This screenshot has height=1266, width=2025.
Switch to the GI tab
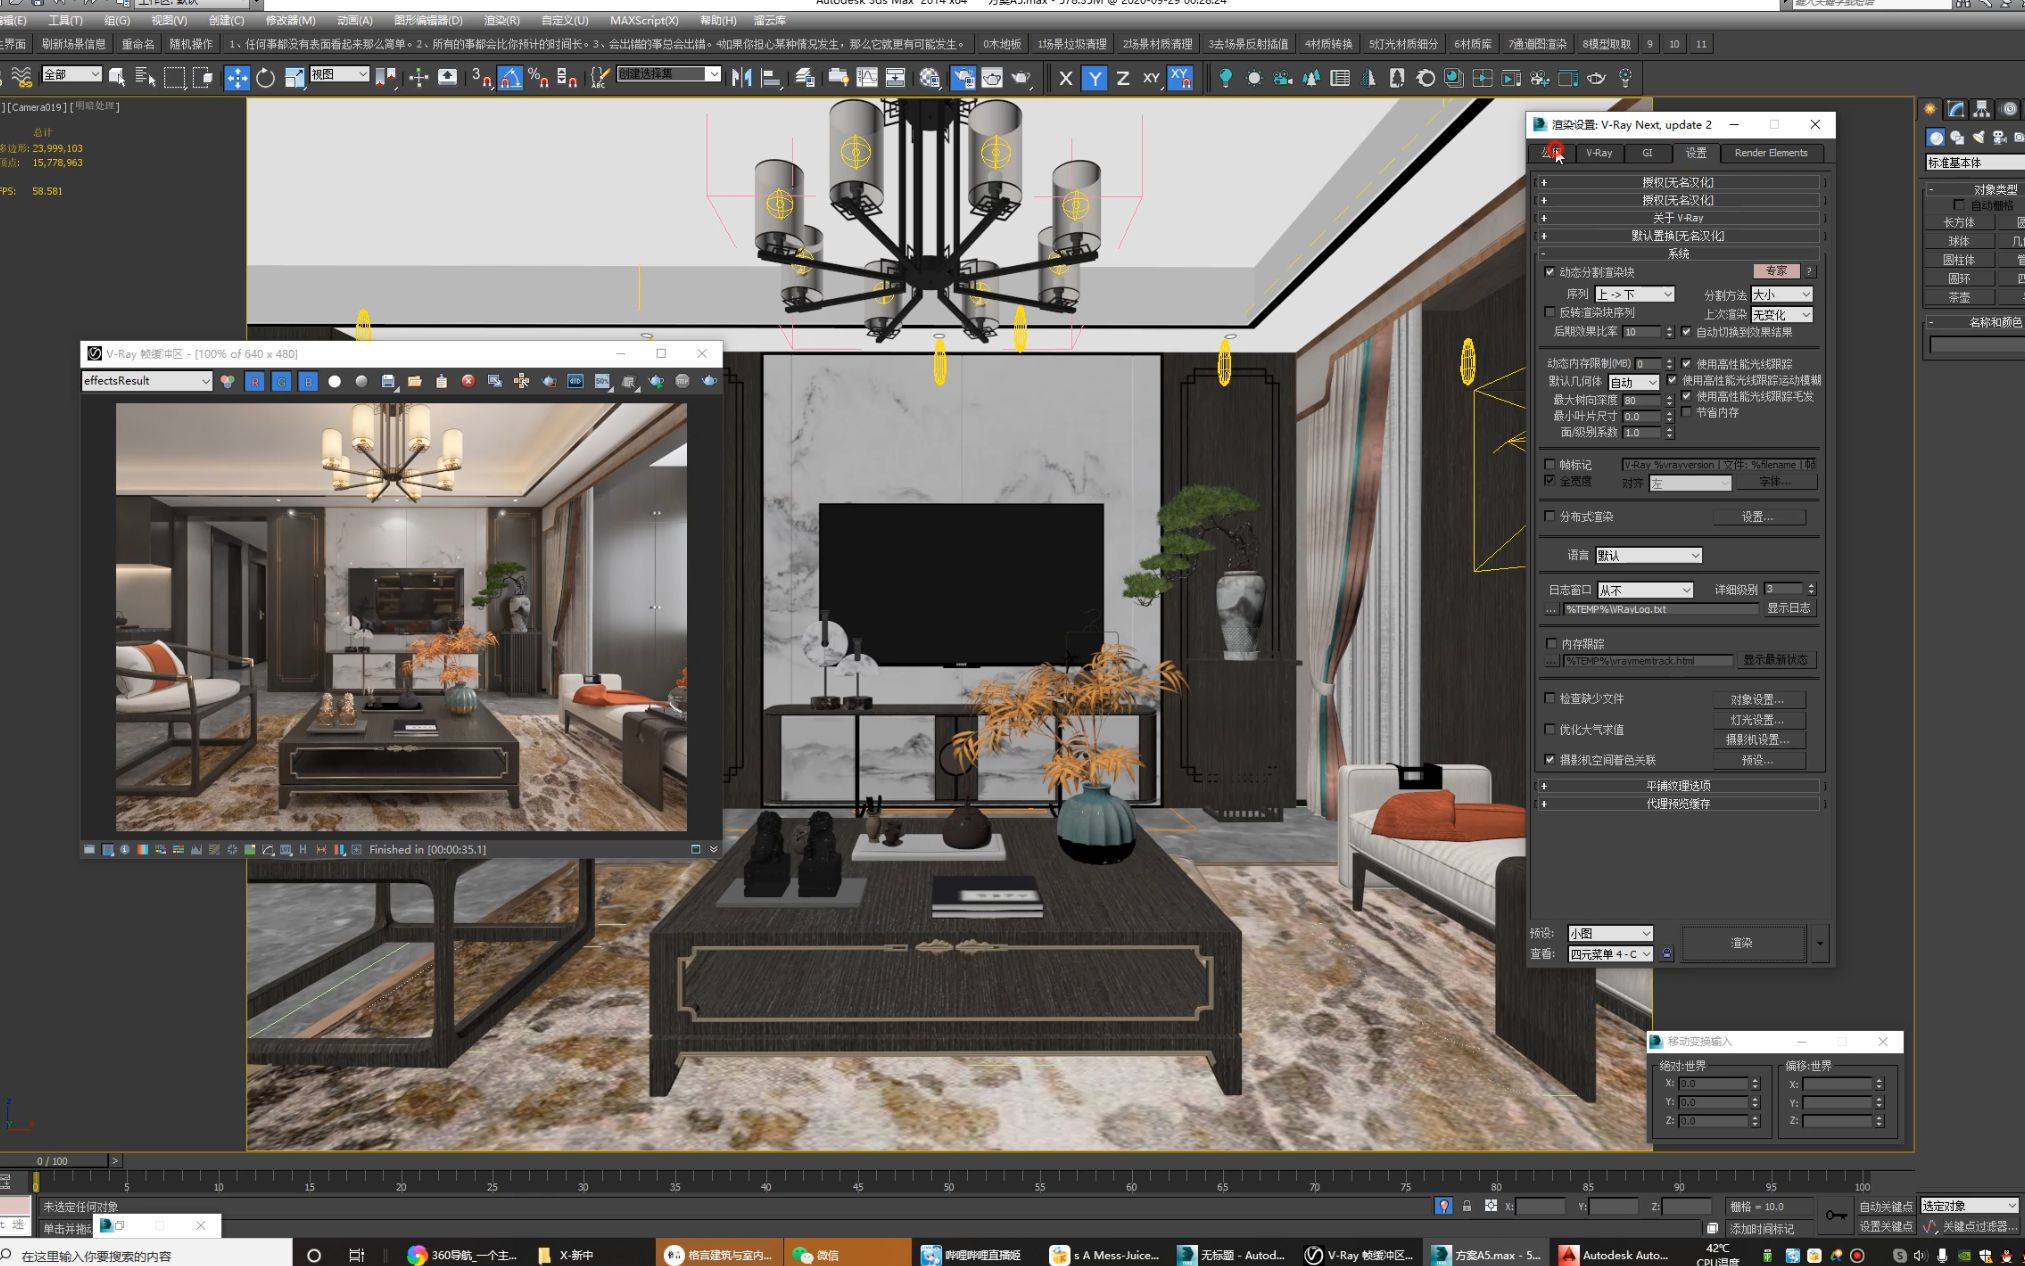(1647, 153)
